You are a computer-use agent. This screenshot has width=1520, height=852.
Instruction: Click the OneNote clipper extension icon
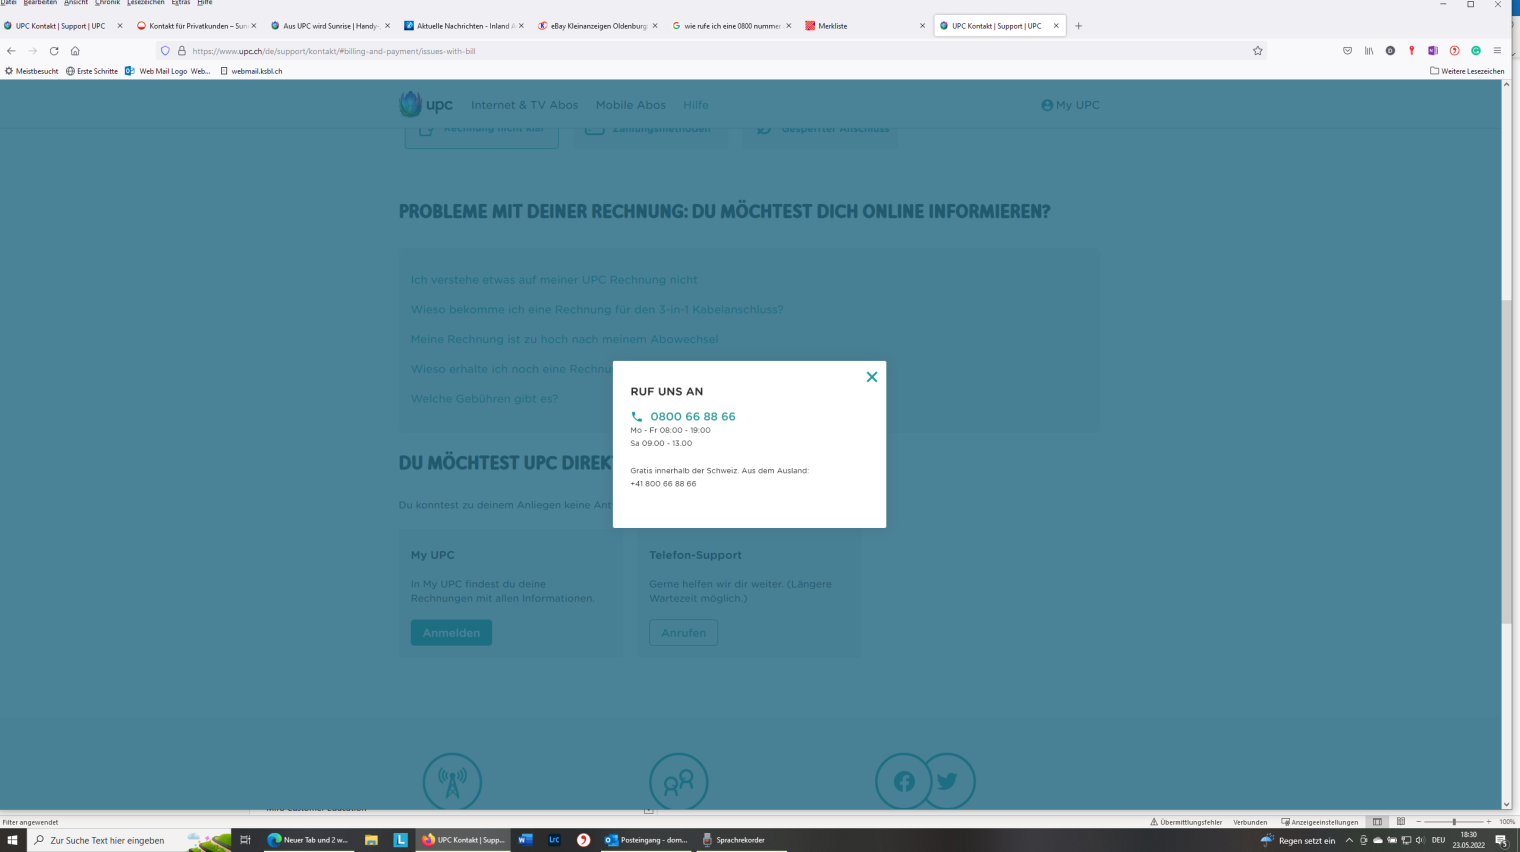(x=1432, y=51)
